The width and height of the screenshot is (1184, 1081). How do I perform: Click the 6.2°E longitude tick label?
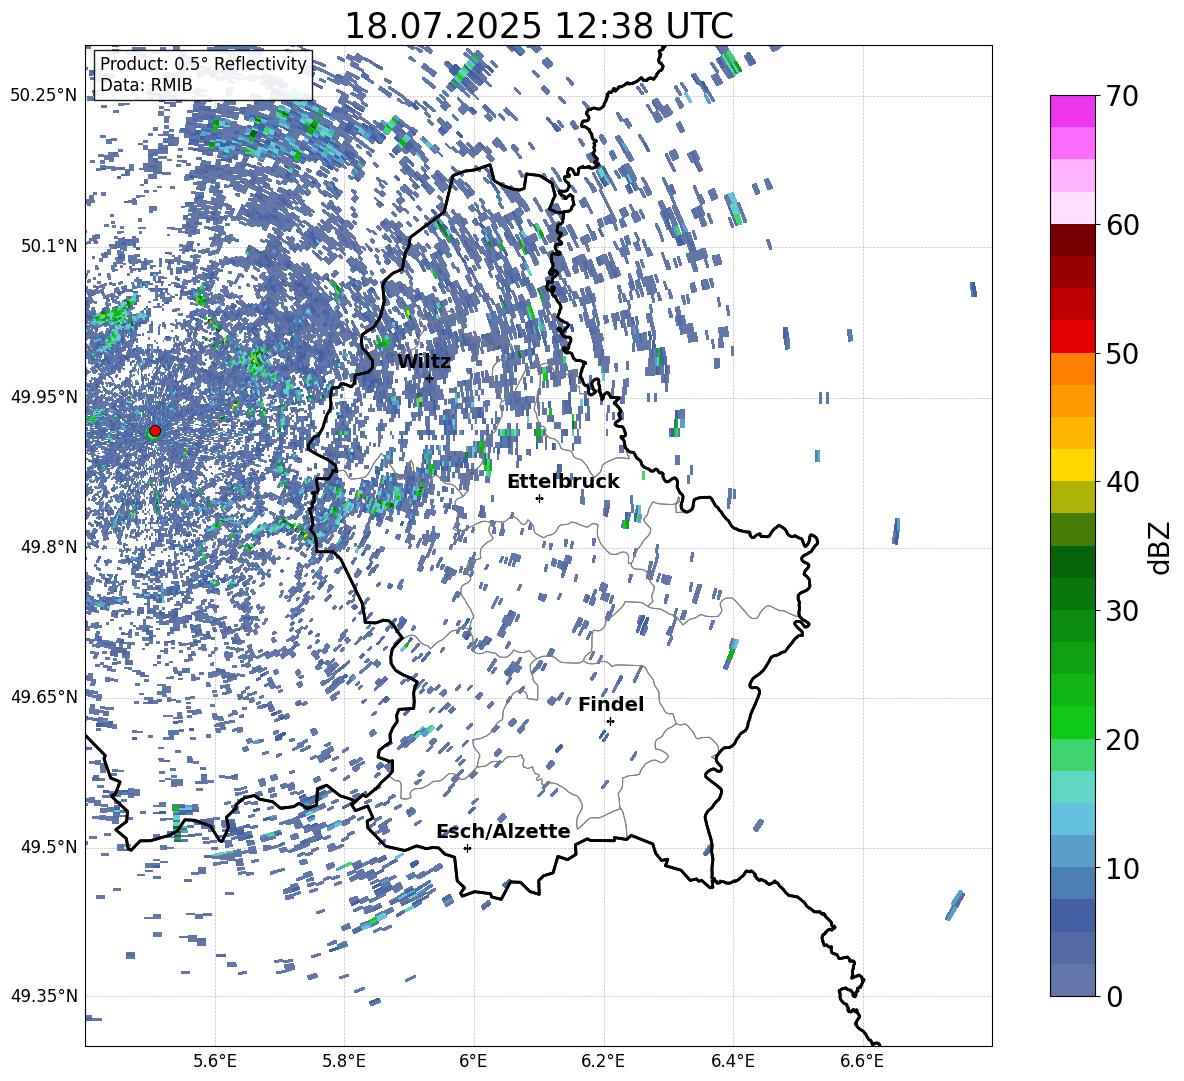point(603,1061)
